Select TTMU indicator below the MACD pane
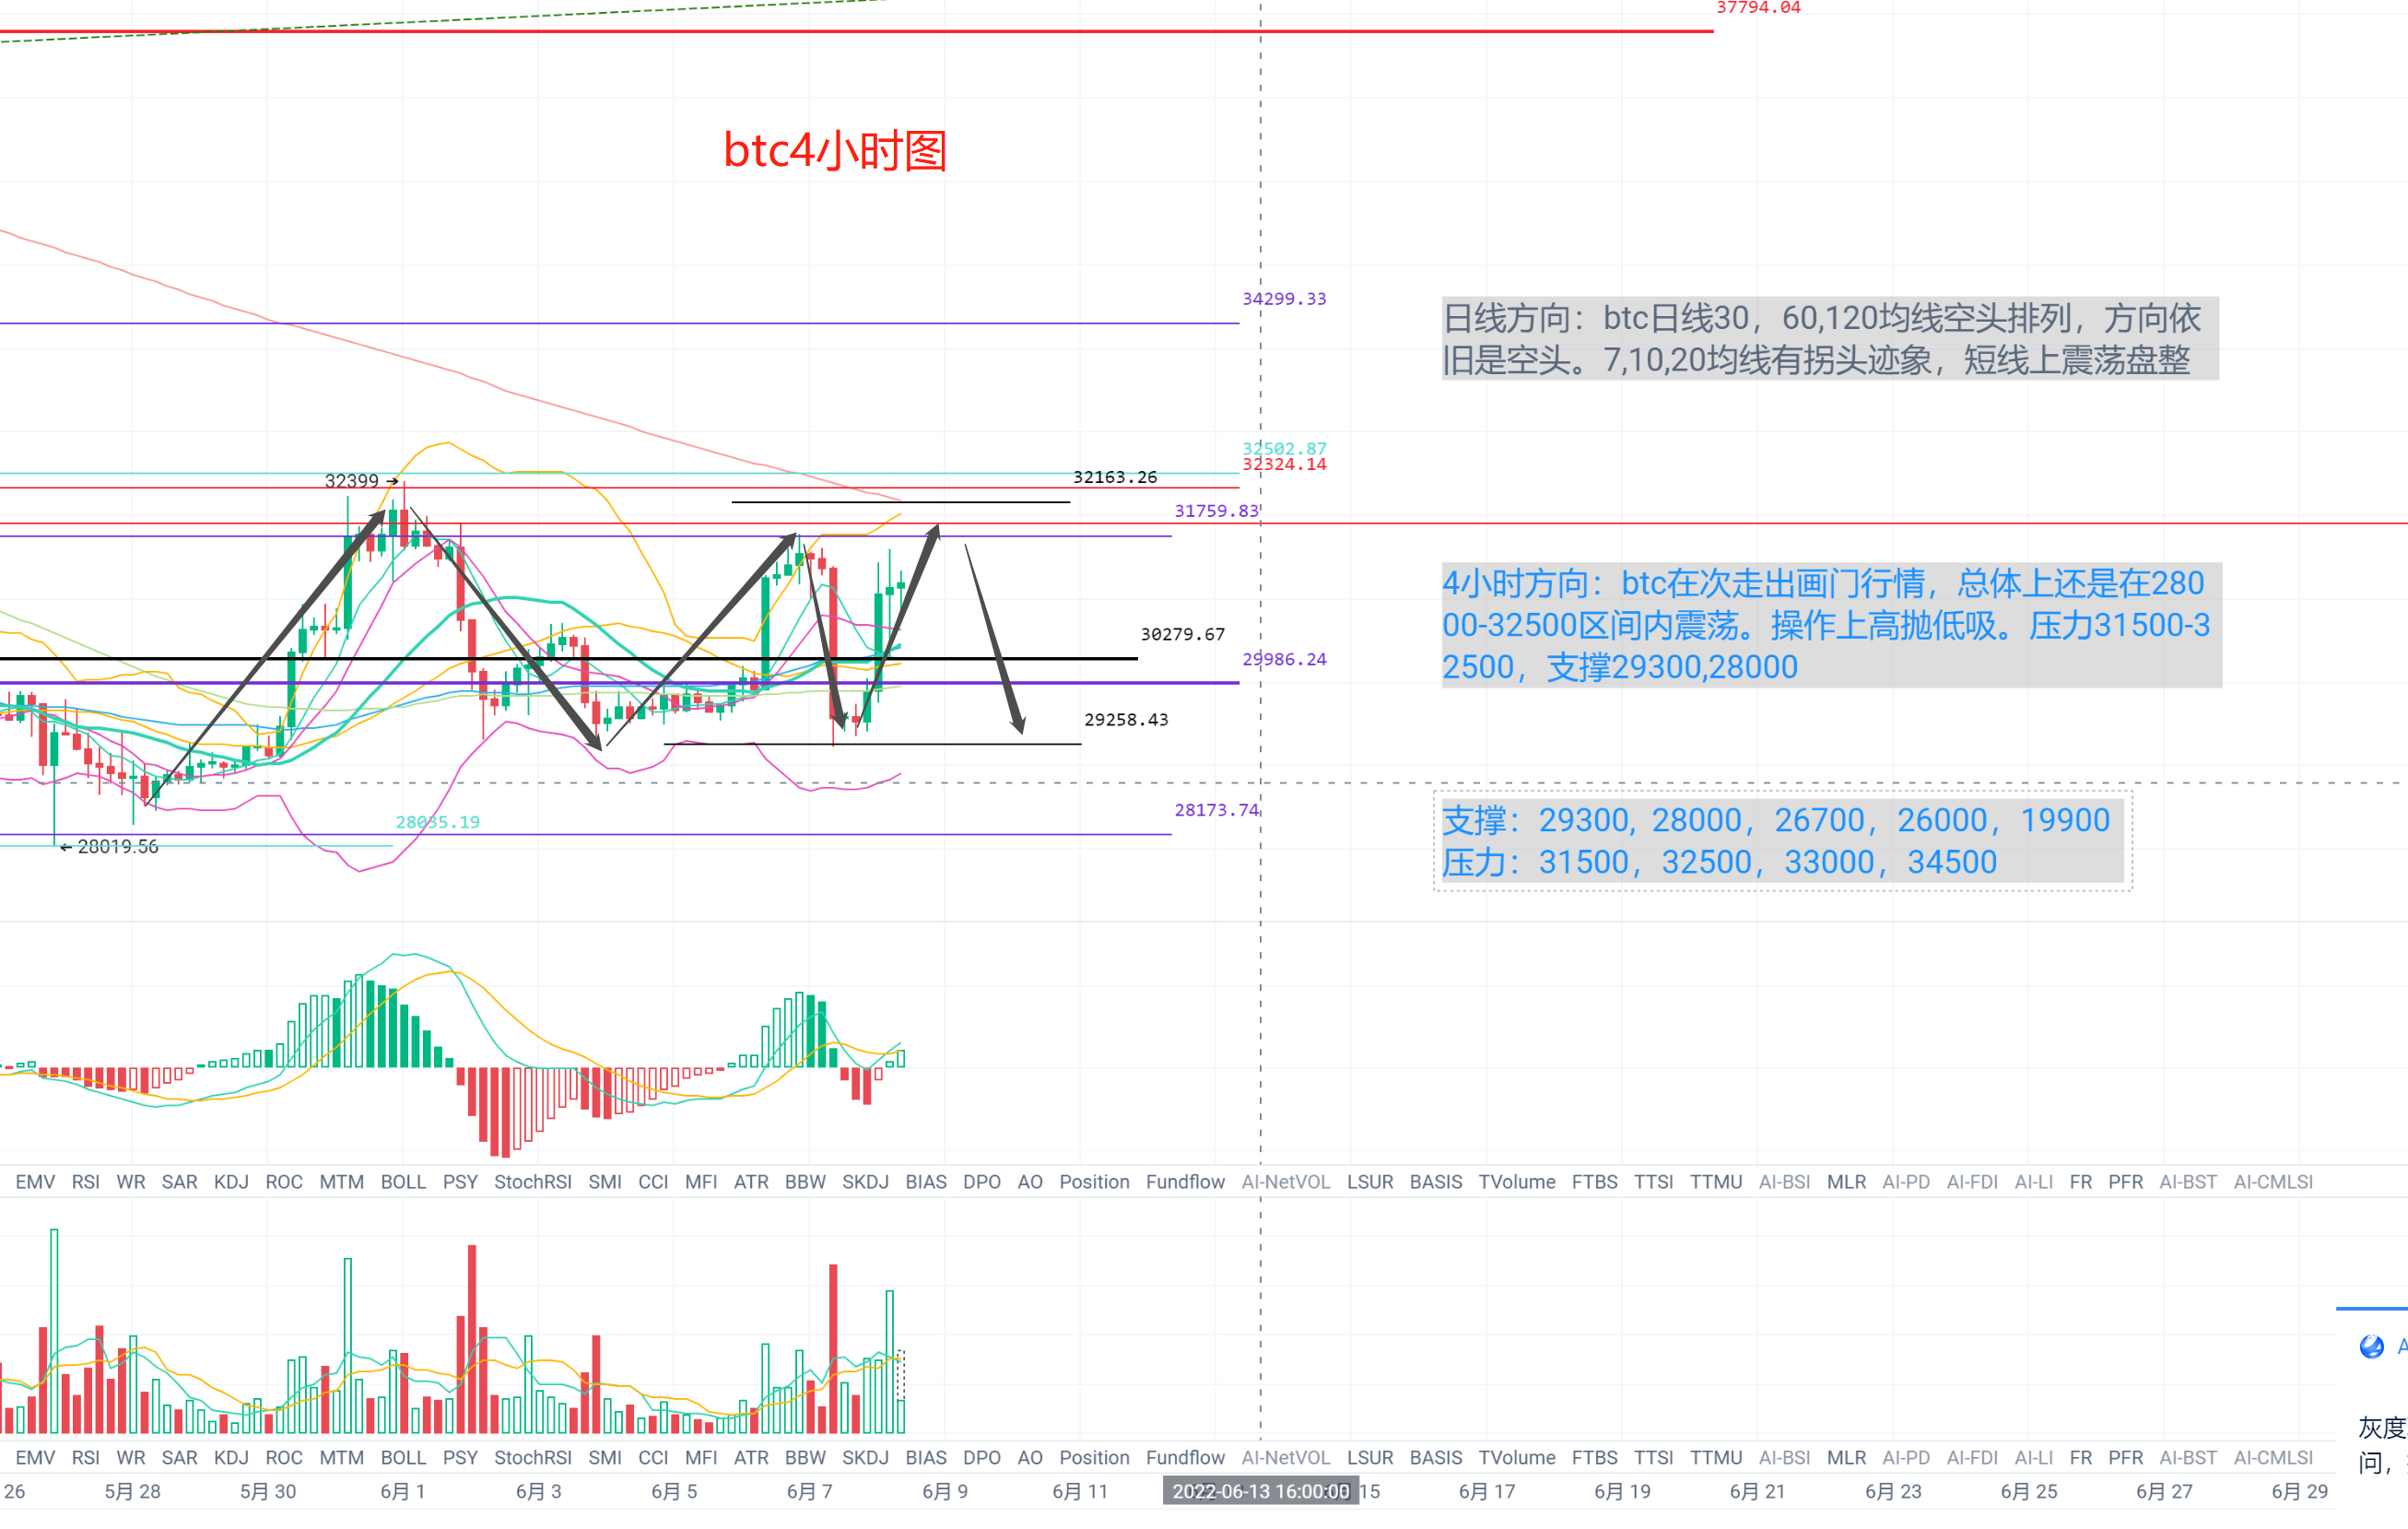Viewport: 2408px width, 1529px height. pos(1717,1182)
